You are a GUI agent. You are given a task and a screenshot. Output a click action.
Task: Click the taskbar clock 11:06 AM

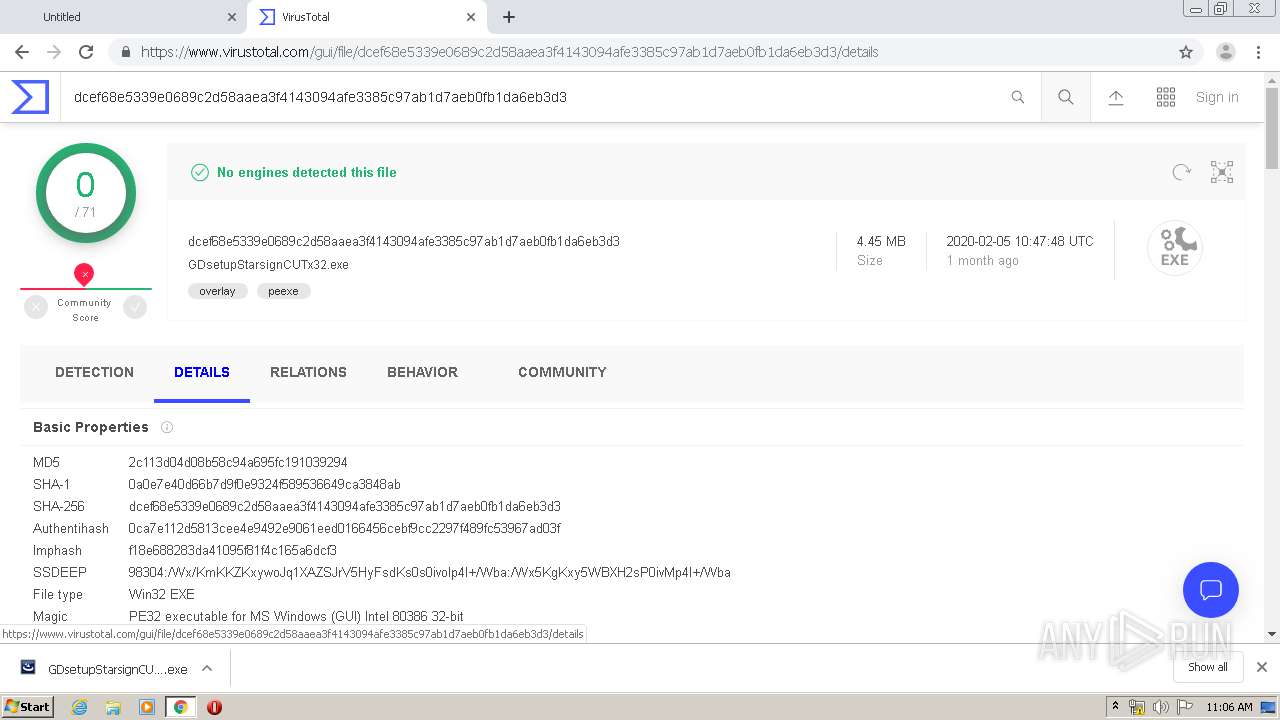click(1229, 707)
